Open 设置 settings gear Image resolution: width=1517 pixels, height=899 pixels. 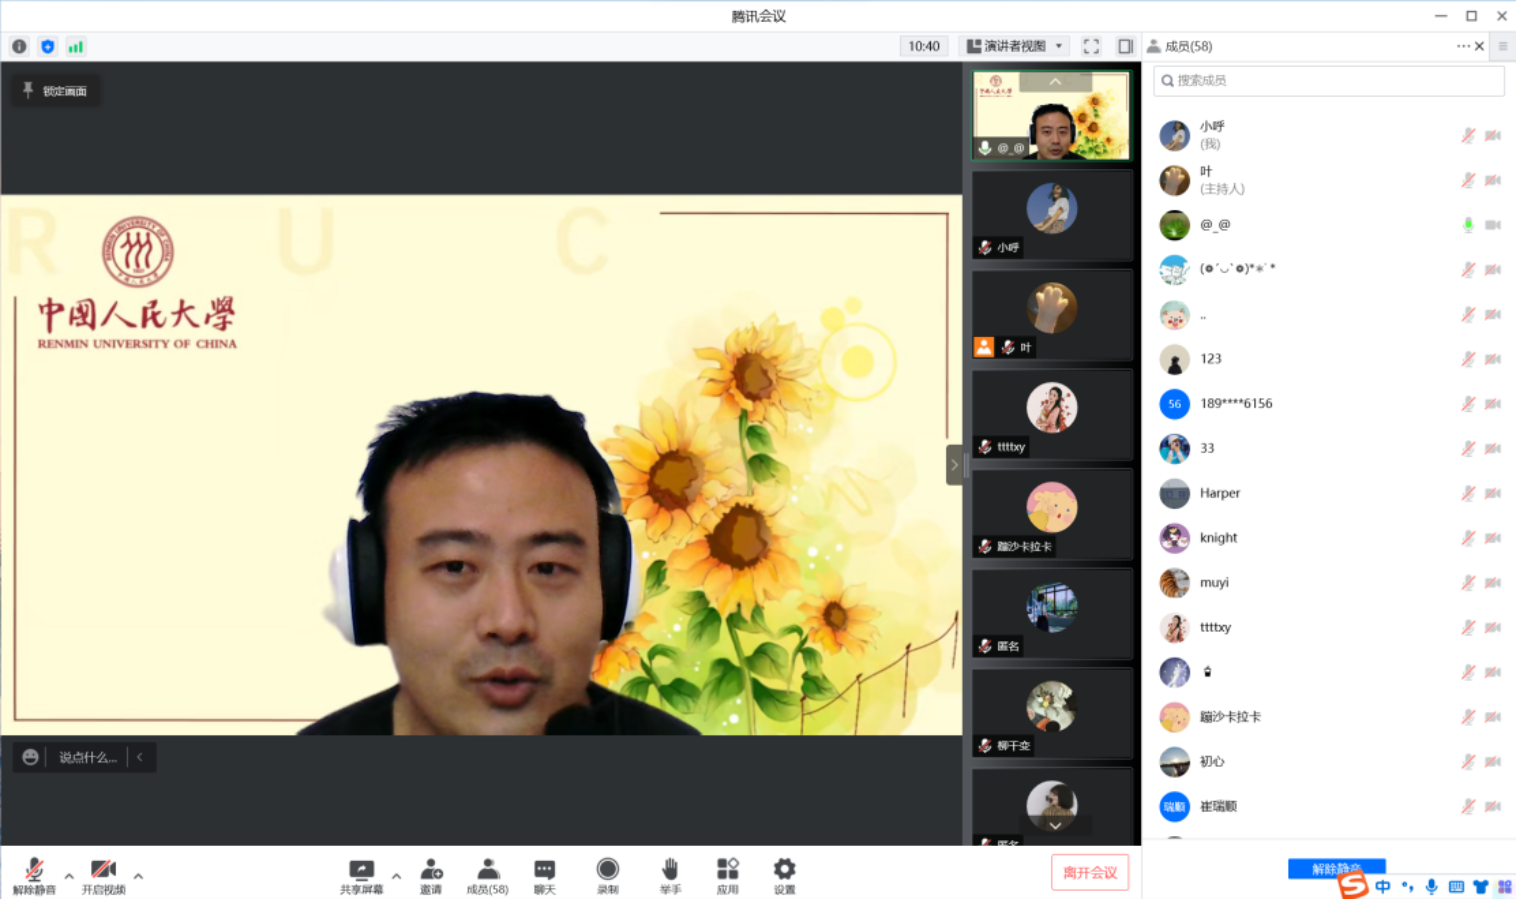784,874
